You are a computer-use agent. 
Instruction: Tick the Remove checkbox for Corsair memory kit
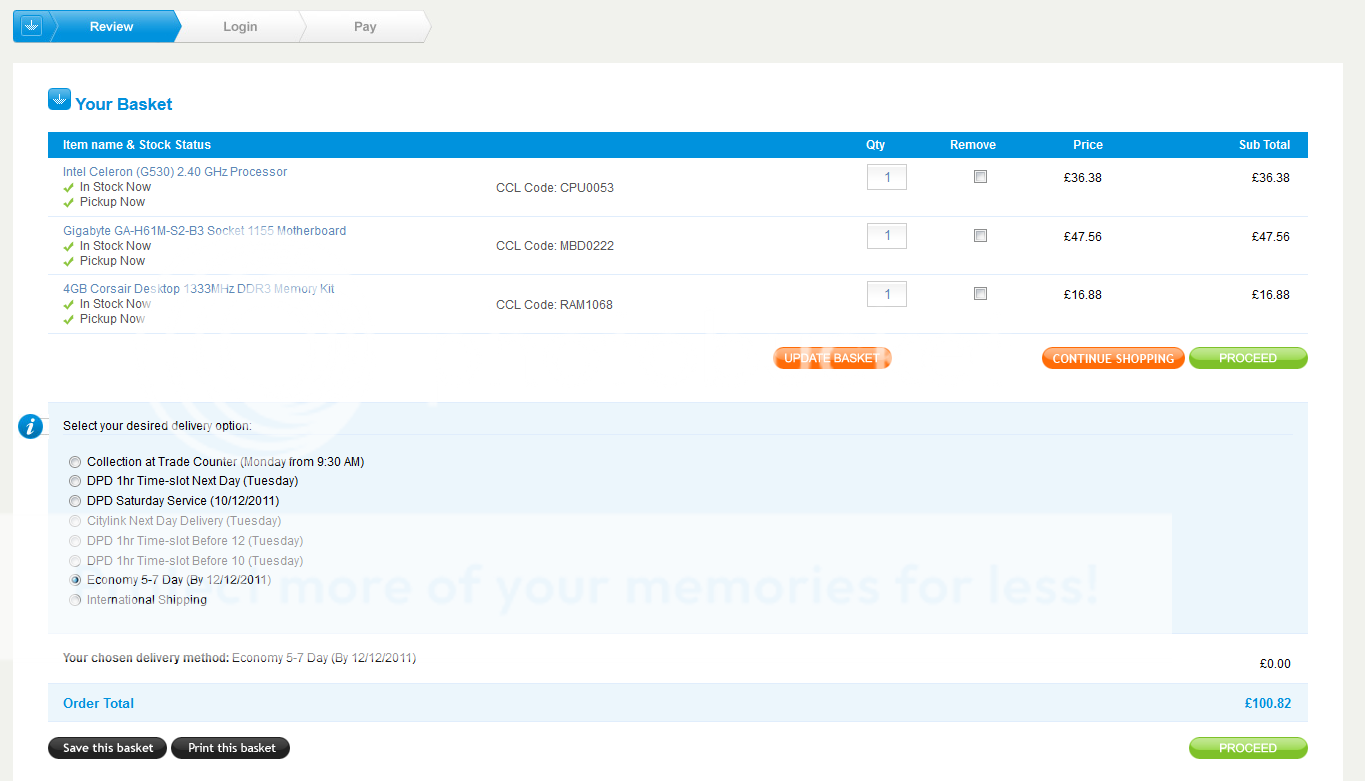tap(980, 294)
